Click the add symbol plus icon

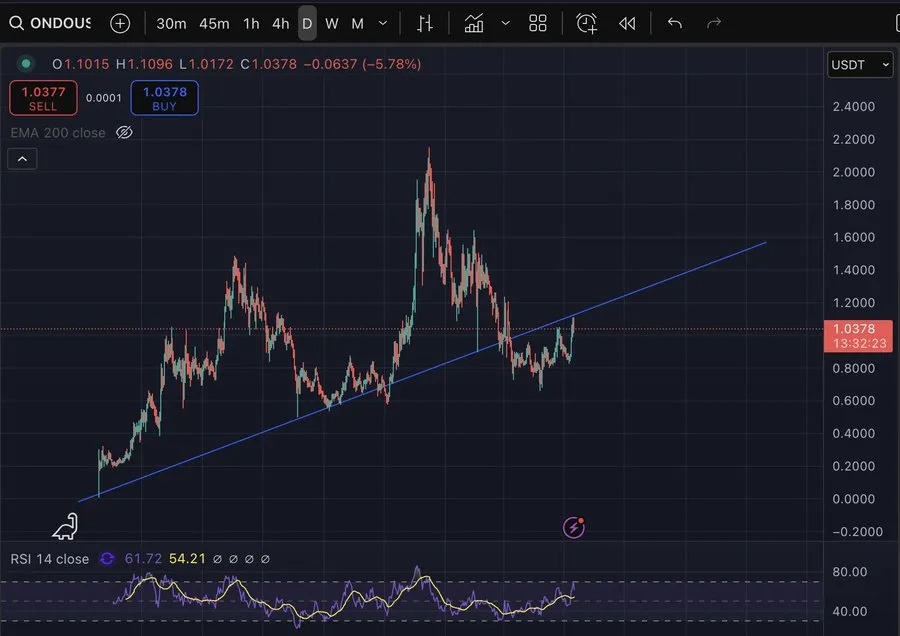coord(119,23)
